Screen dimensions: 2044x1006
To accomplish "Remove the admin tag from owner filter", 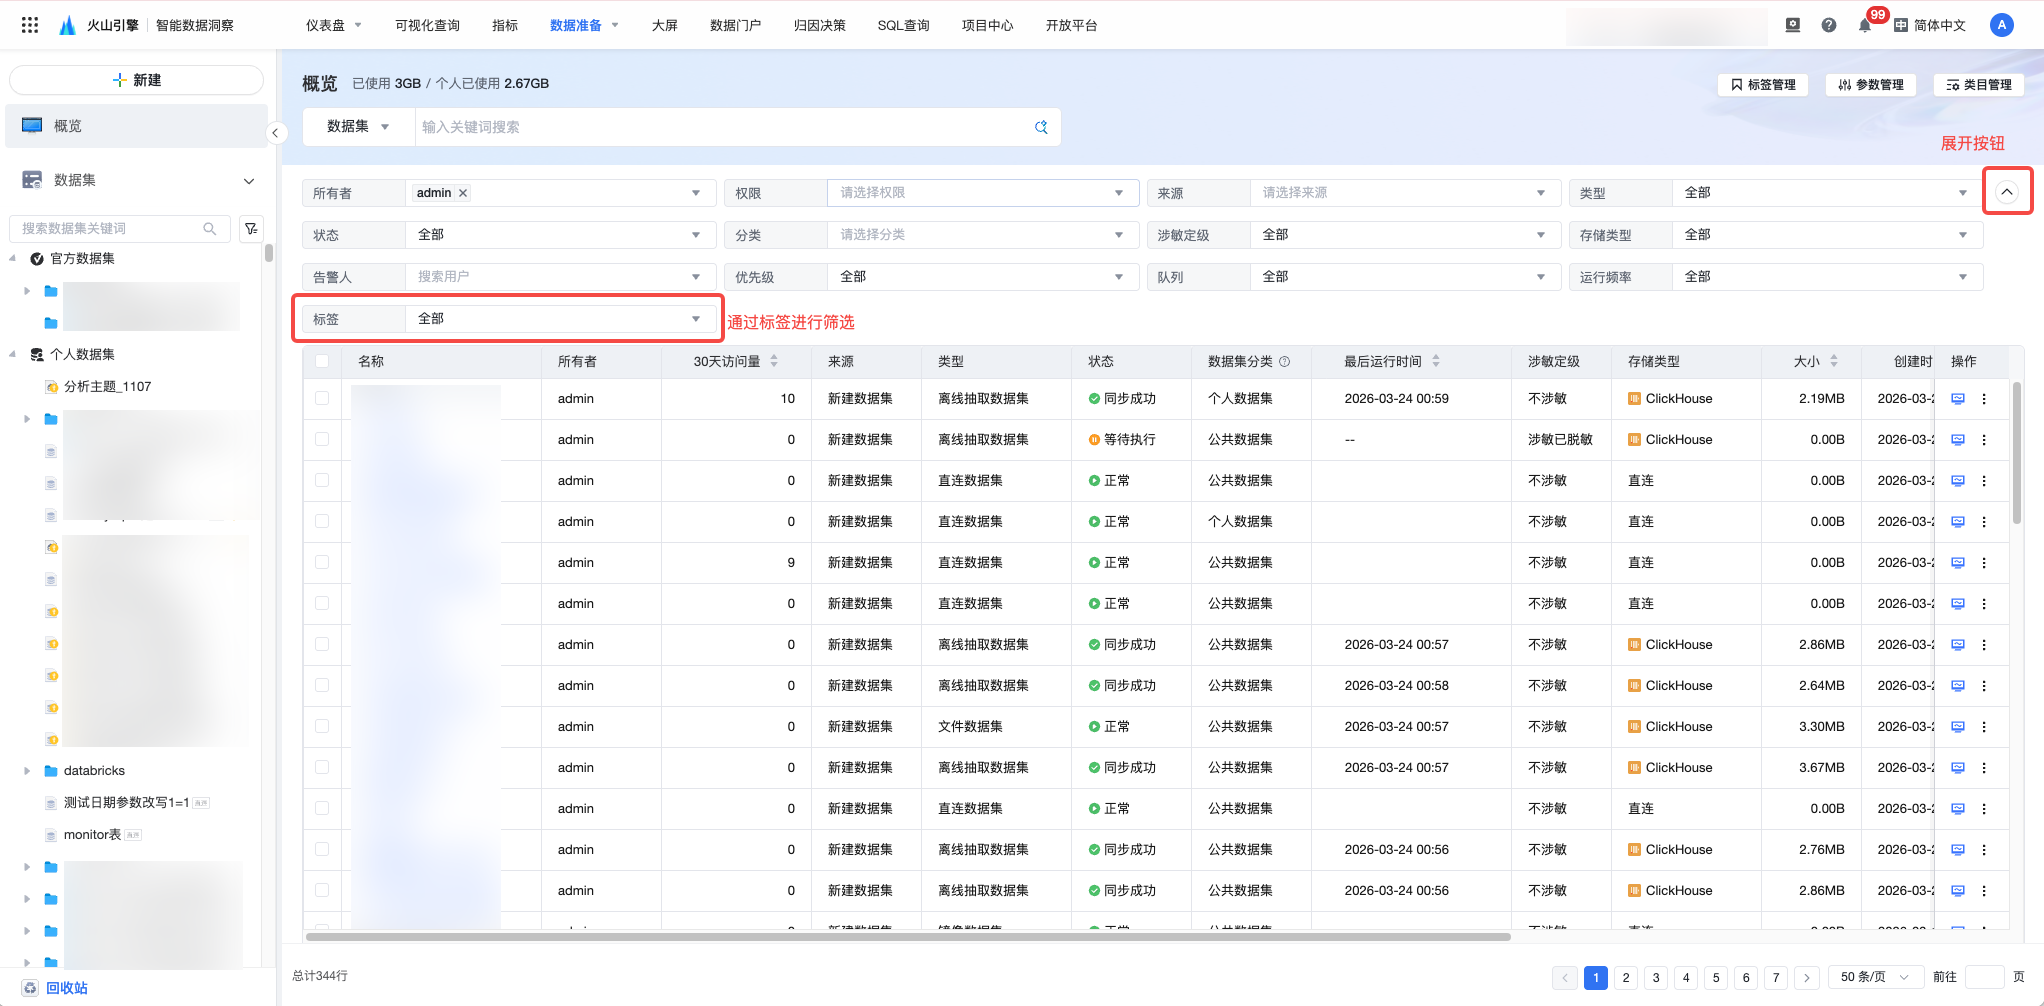I will coord(463,193).
